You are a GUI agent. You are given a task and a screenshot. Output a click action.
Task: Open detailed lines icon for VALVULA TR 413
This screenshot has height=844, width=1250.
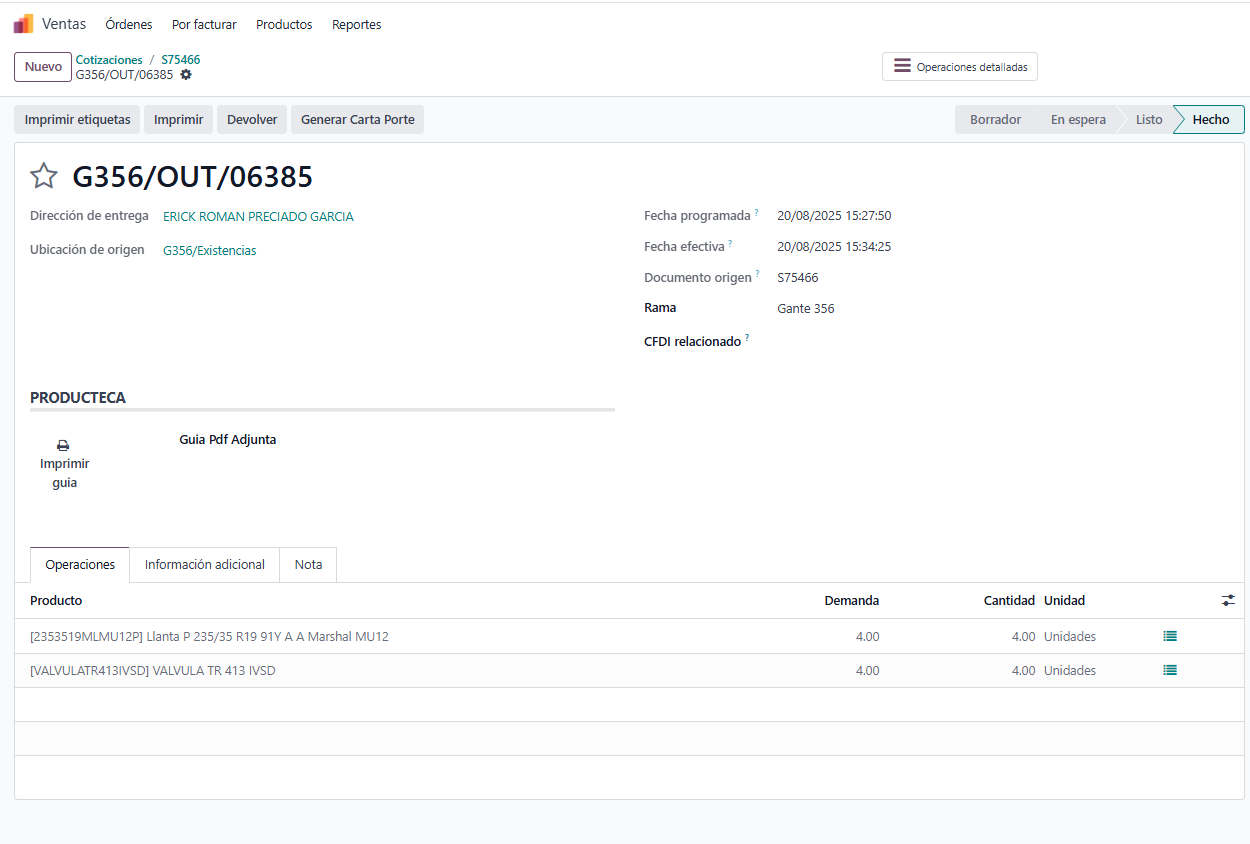(x=1170, y=670)
